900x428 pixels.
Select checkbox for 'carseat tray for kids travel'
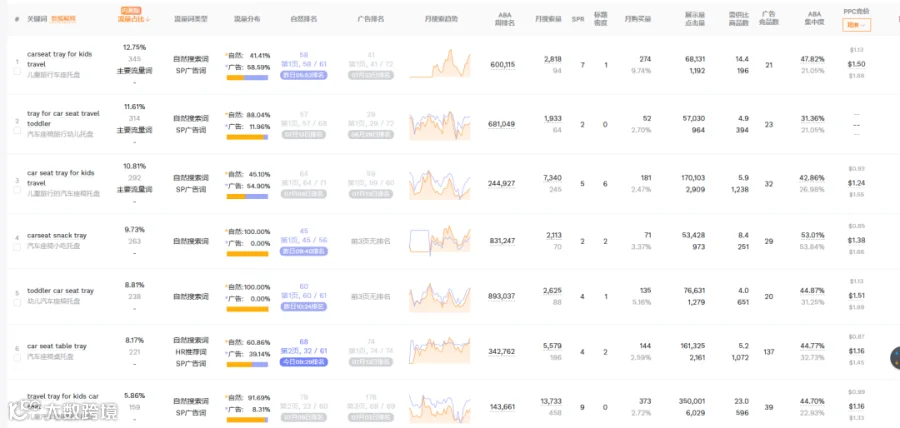coord(17,70)
